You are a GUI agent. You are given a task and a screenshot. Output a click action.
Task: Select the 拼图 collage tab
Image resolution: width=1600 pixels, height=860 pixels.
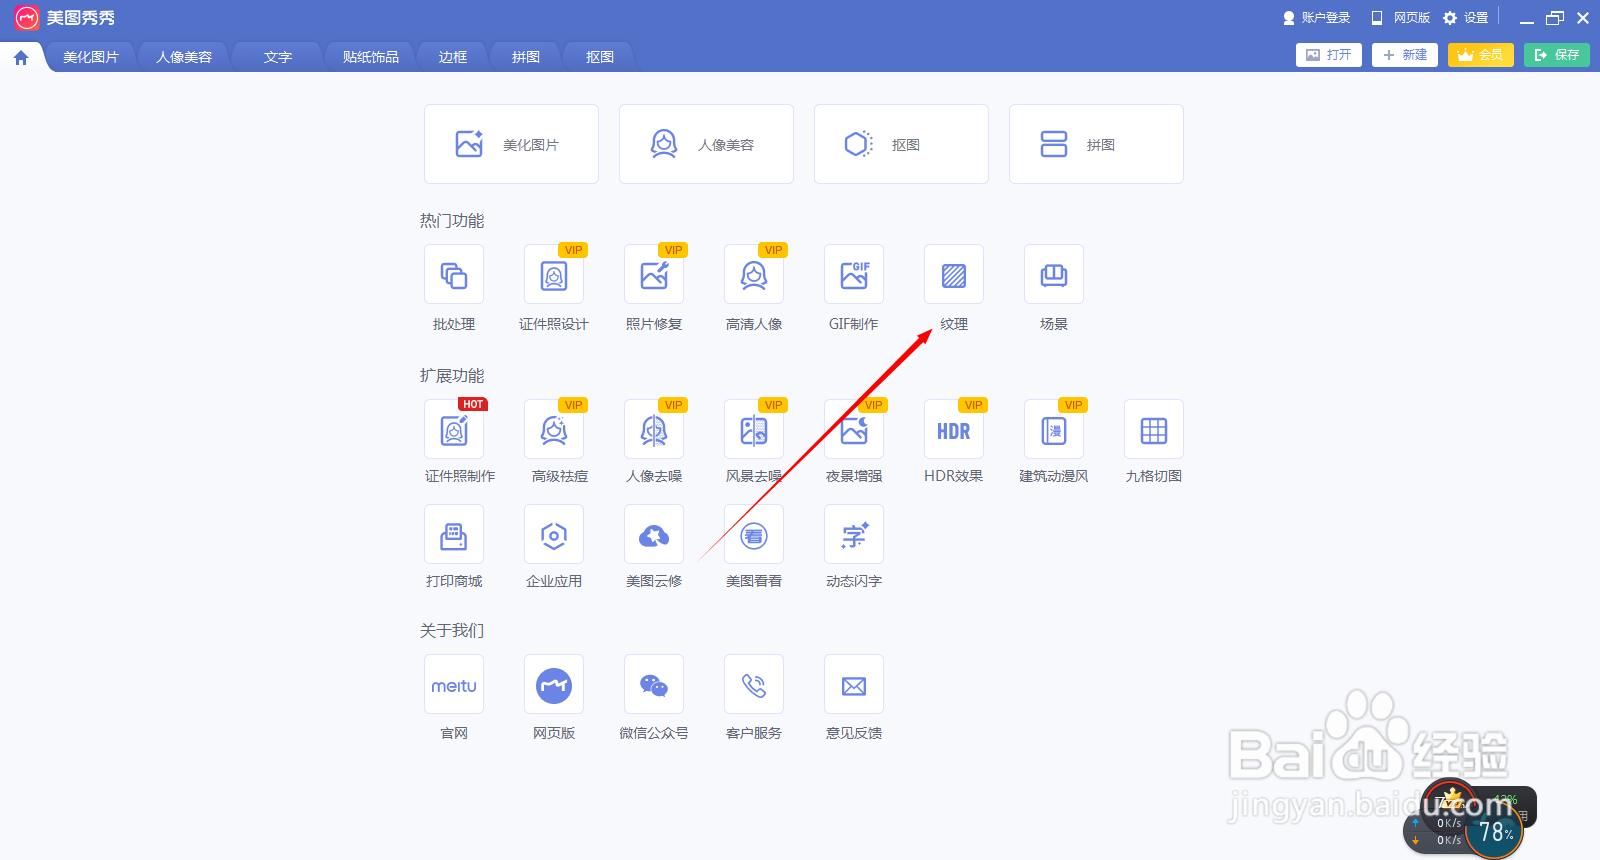point(526,57)
